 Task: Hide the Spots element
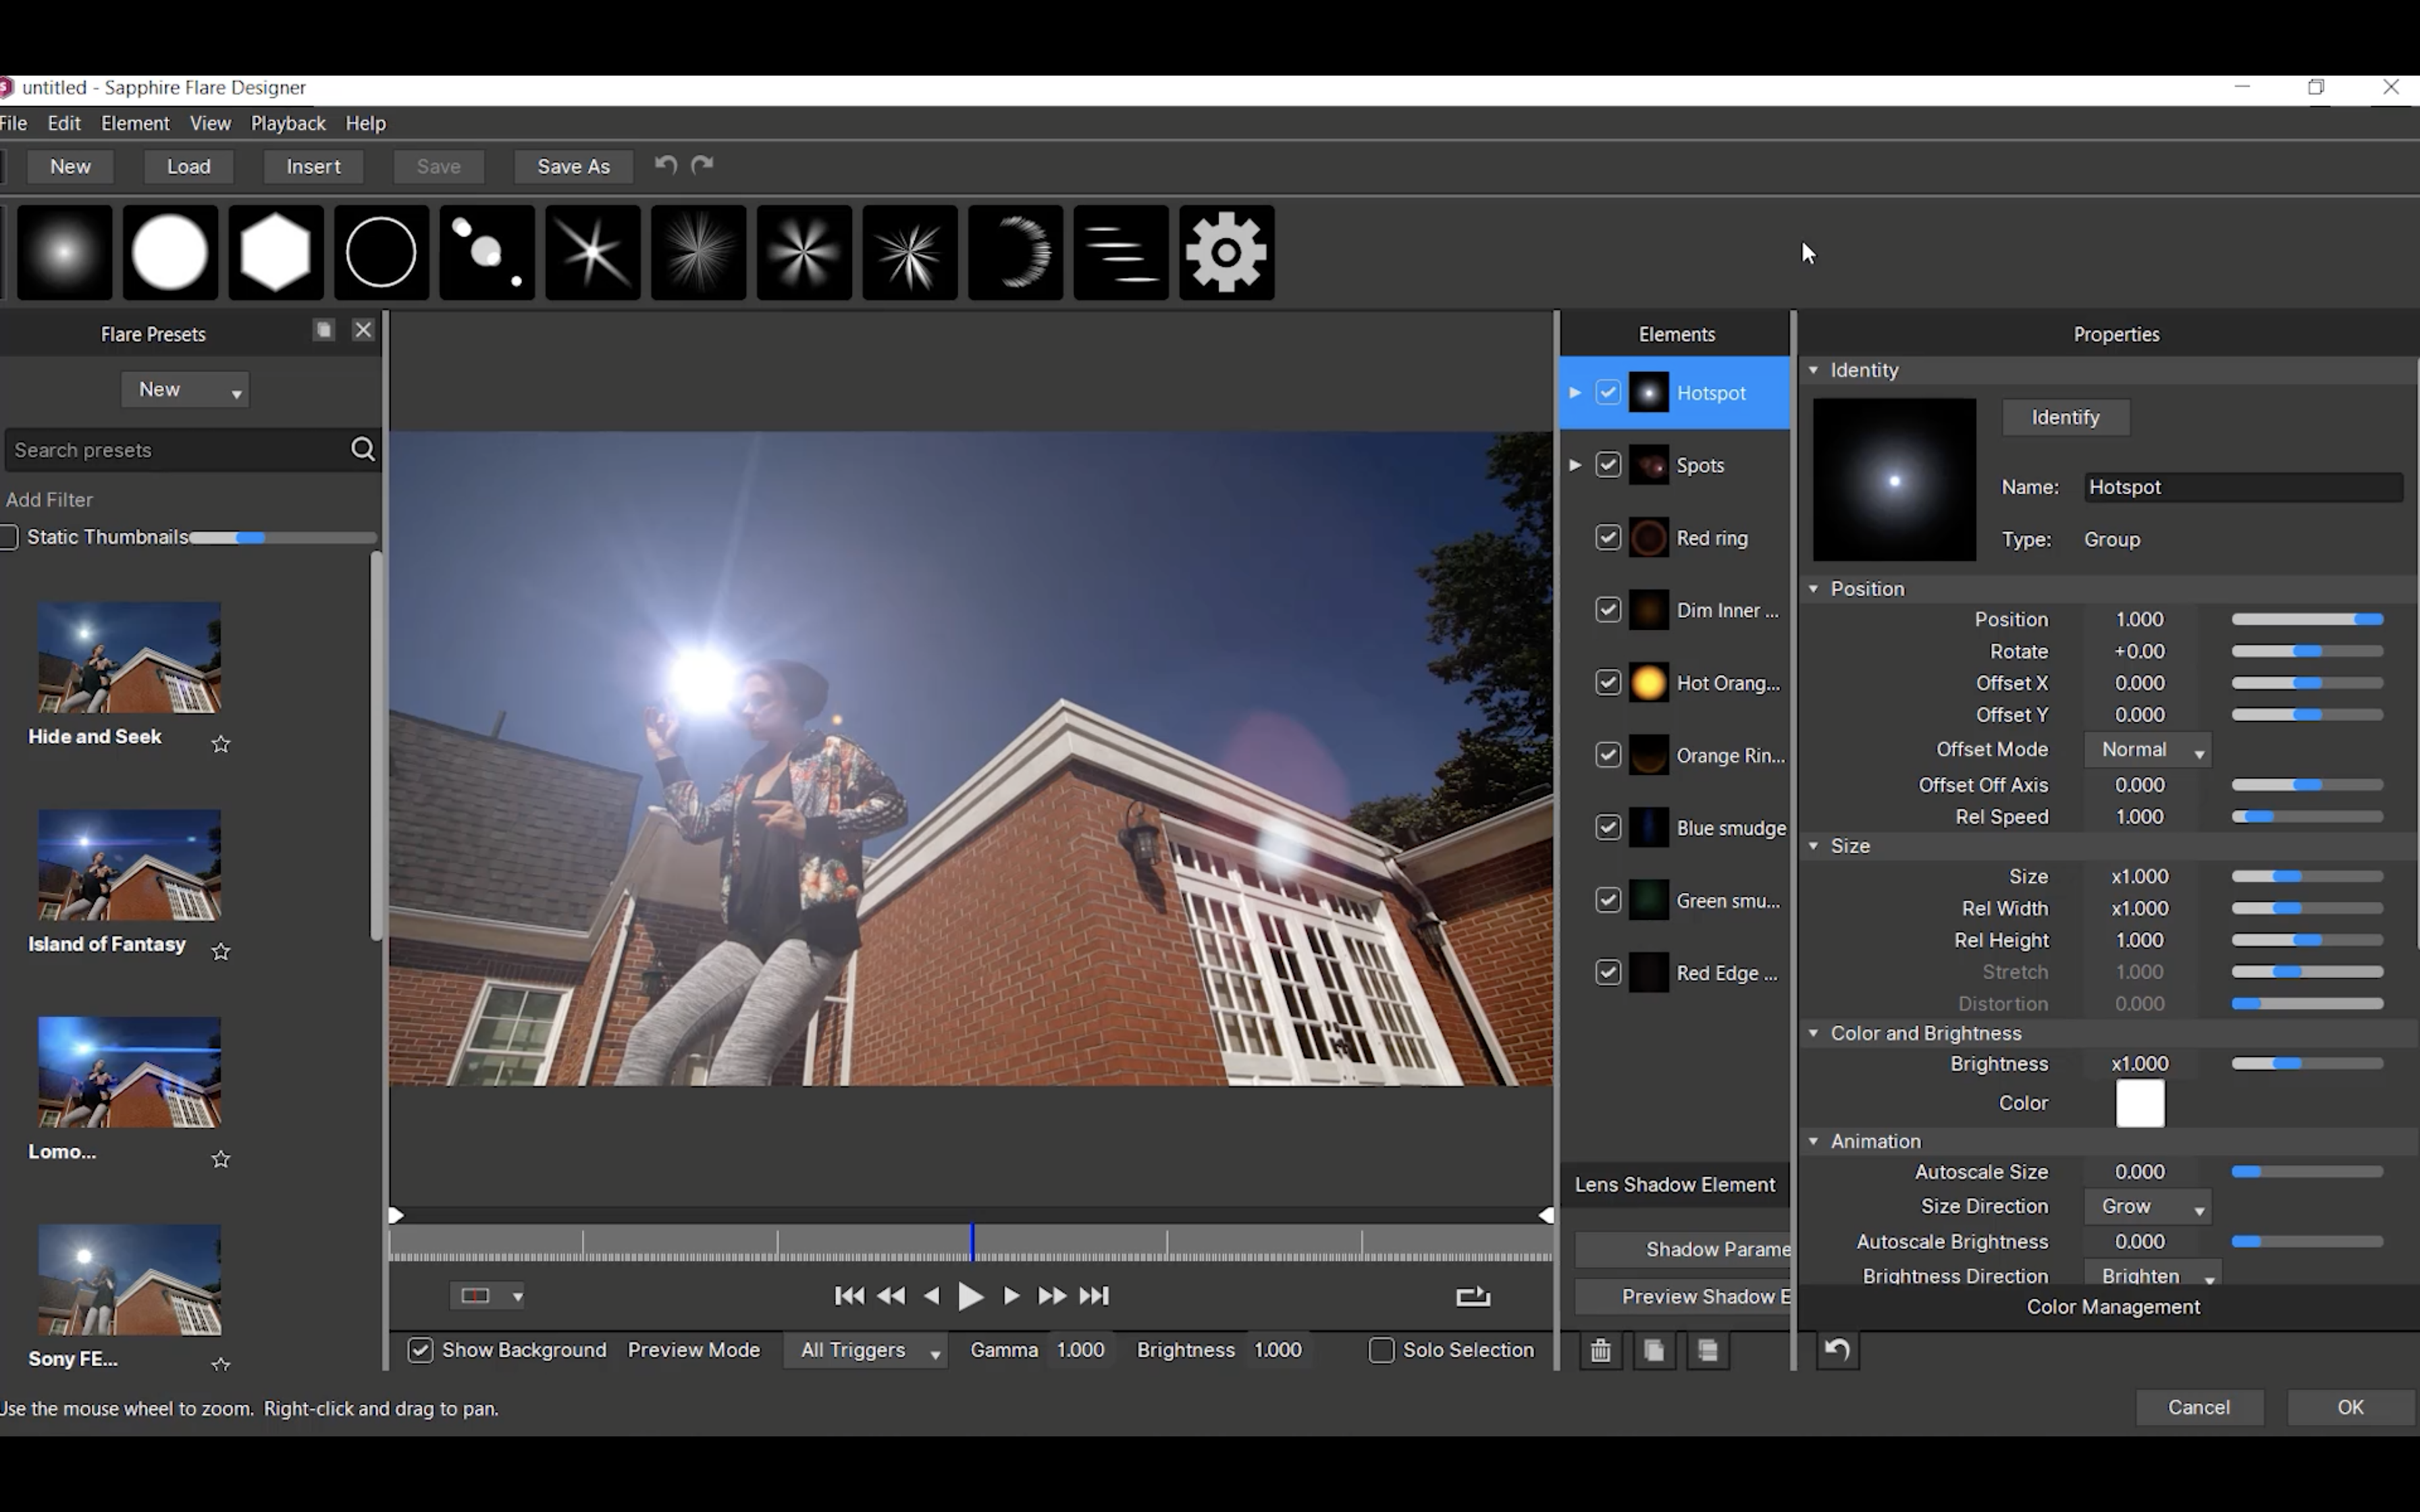(x=1608, y=465)
